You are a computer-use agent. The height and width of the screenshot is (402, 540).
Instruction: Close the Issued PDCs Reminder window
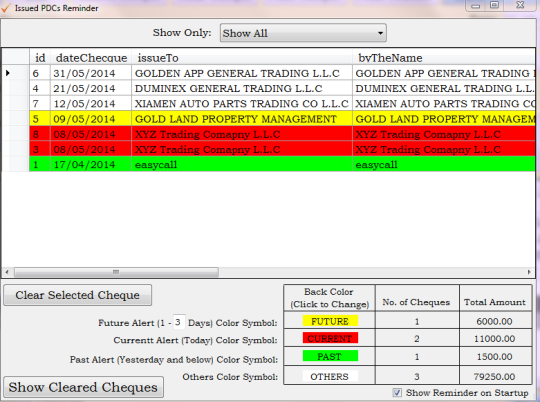click(x=520, y=5)
